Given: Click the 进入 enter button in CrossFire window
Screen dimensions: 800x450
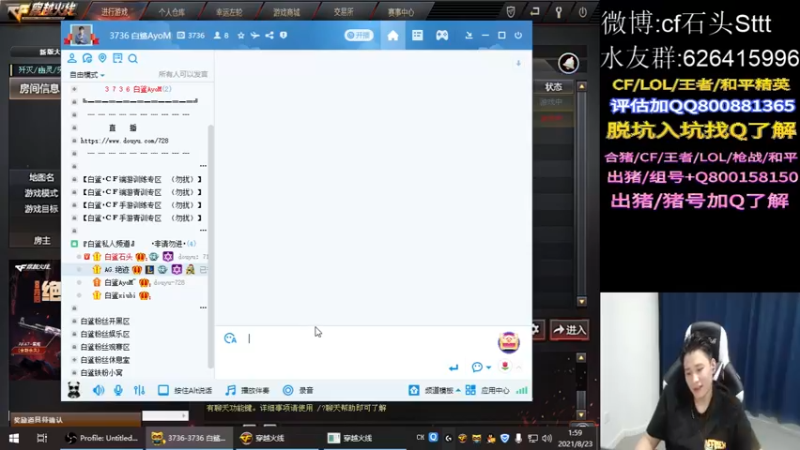Looking at the screenshot, I should [569, 330].
